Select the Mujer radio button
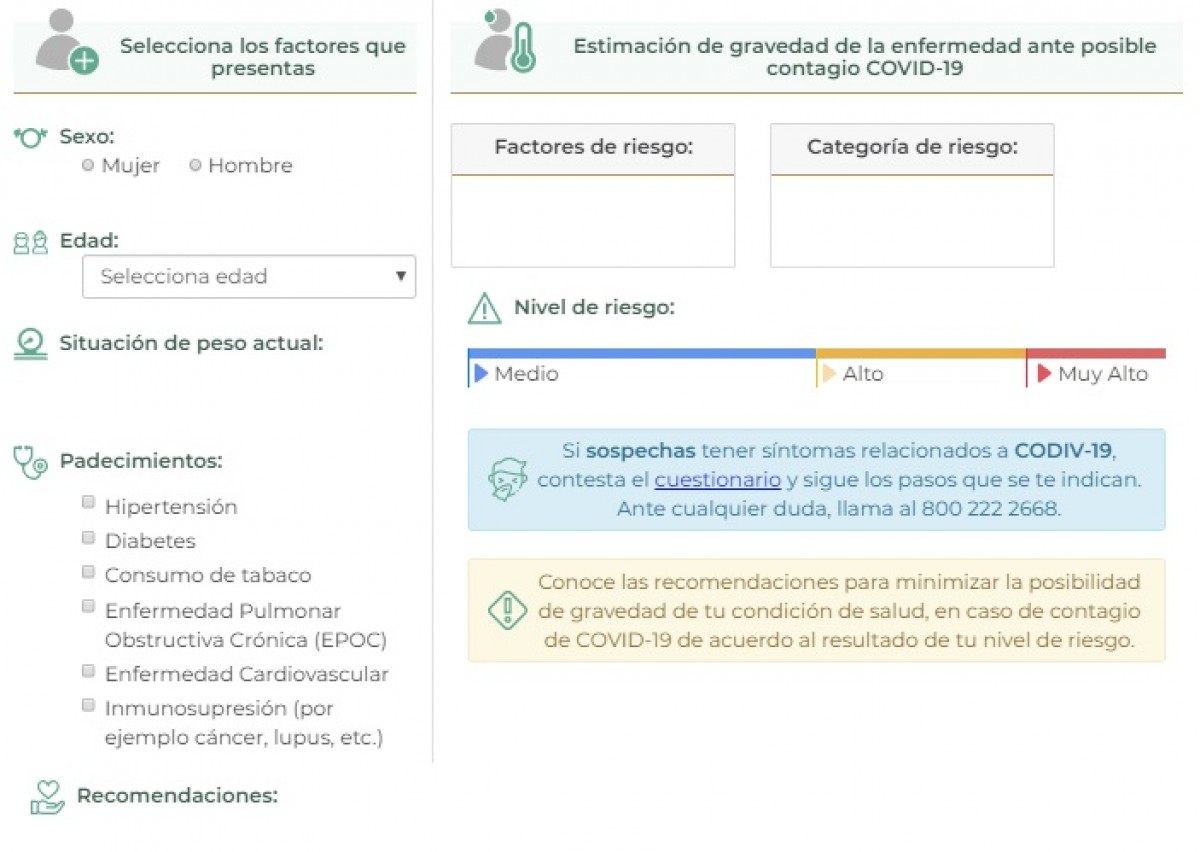 click(88, 166)
